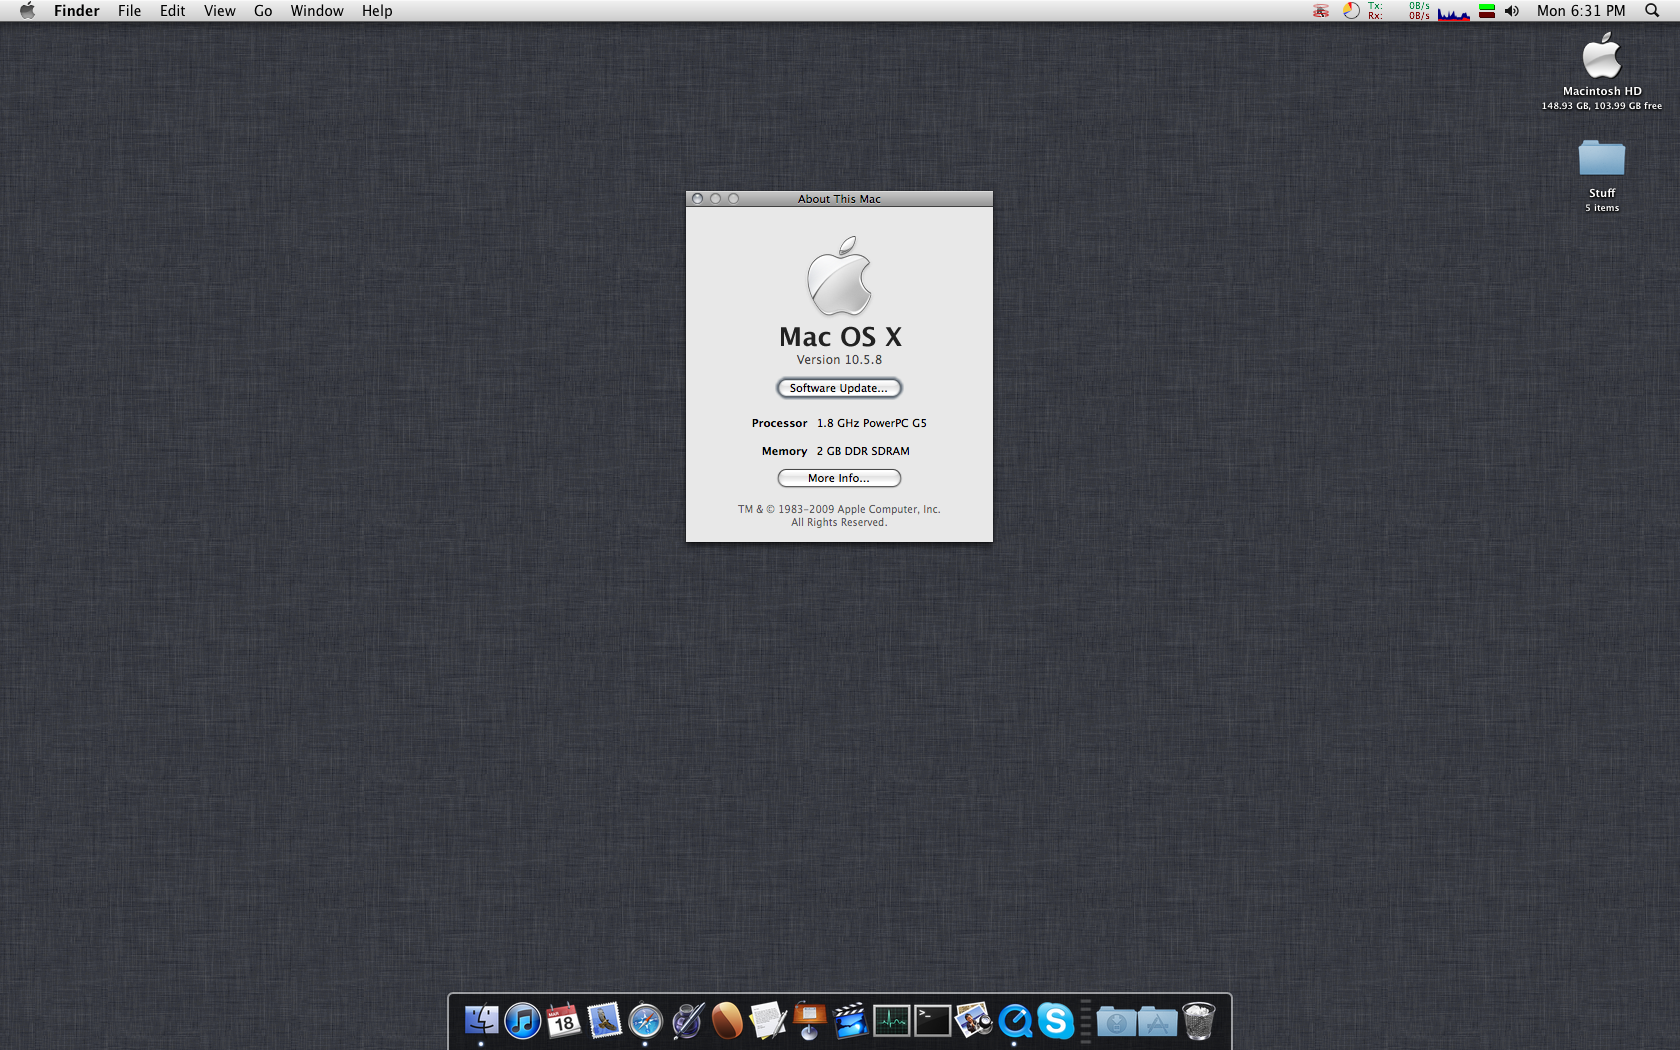Expand the Downloads stack in dock
Viewport: 1680px width, 1050px height.
click(1116, 1021)
